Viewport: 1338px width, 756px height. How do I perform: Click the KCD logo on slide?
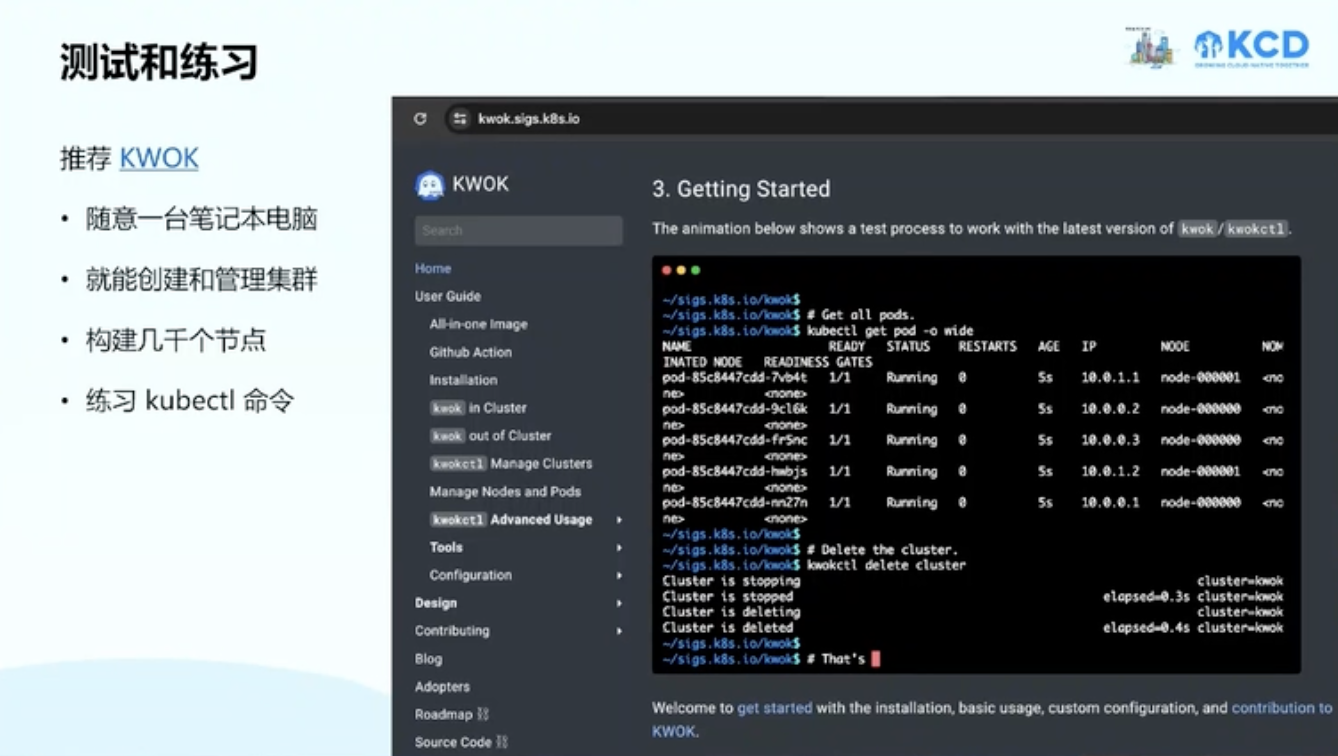tap(1251, 47)
